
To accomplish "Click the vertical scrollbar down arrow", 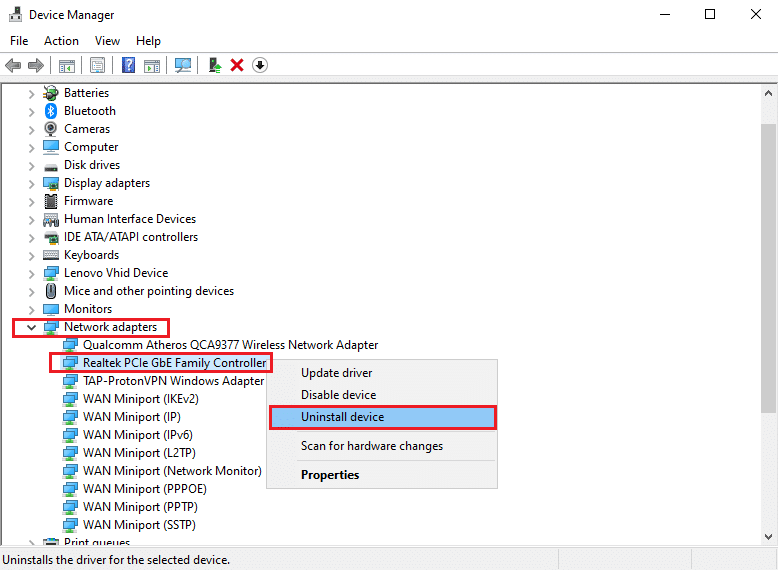I will click(x=768, y=536).
